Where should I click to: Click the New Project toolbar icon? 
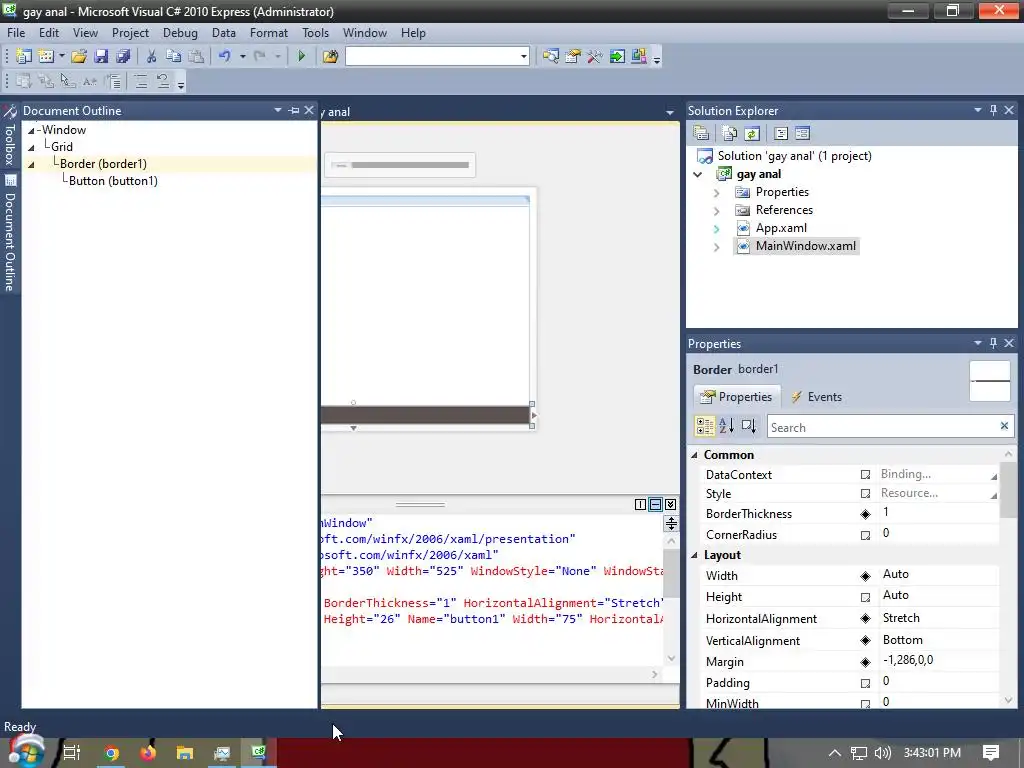[24, 57]
